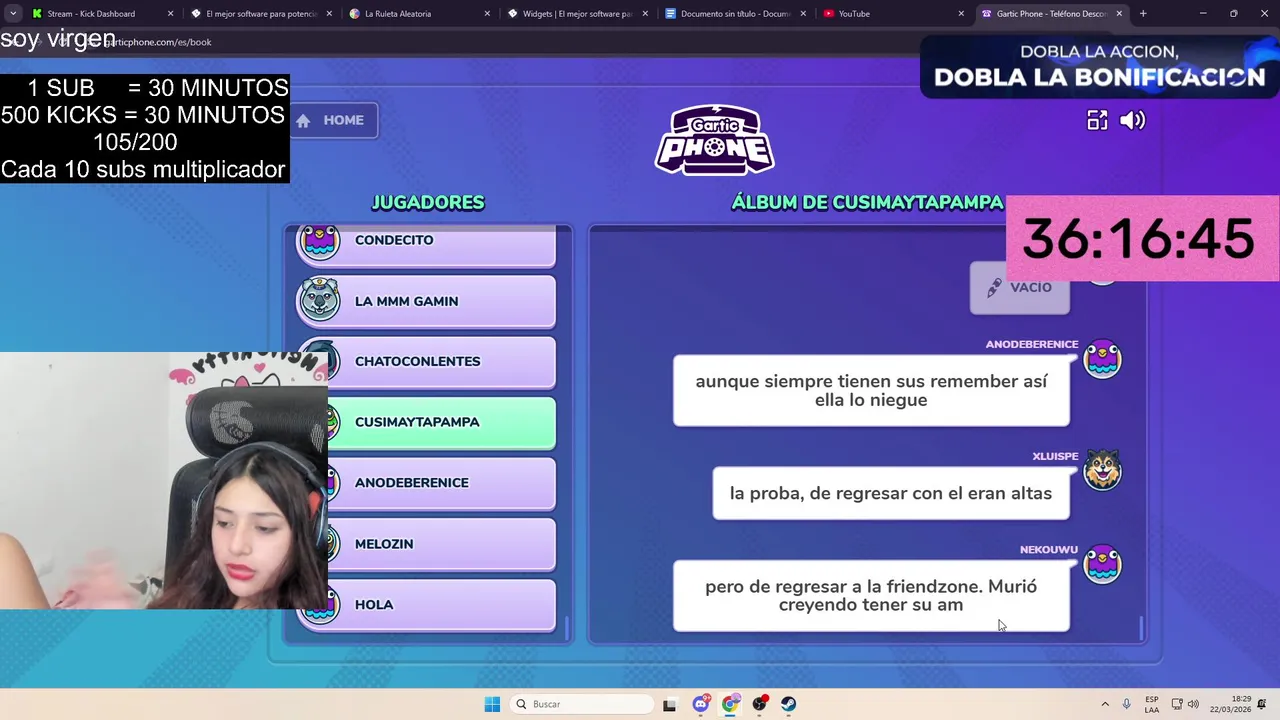
Task: Click the microphone tray icon
Action: click(1127, 704)
